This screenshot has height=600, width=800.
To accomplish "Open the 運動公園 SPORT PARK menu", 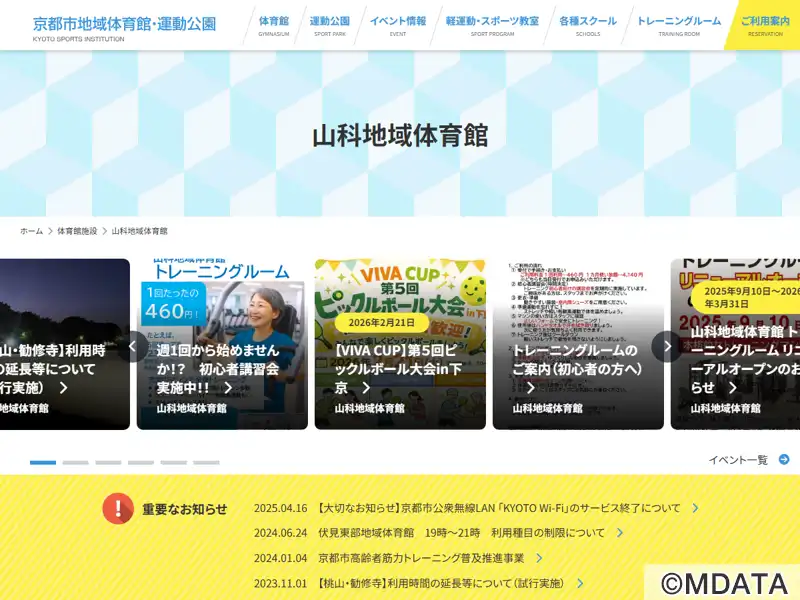I will click(330, 26).
